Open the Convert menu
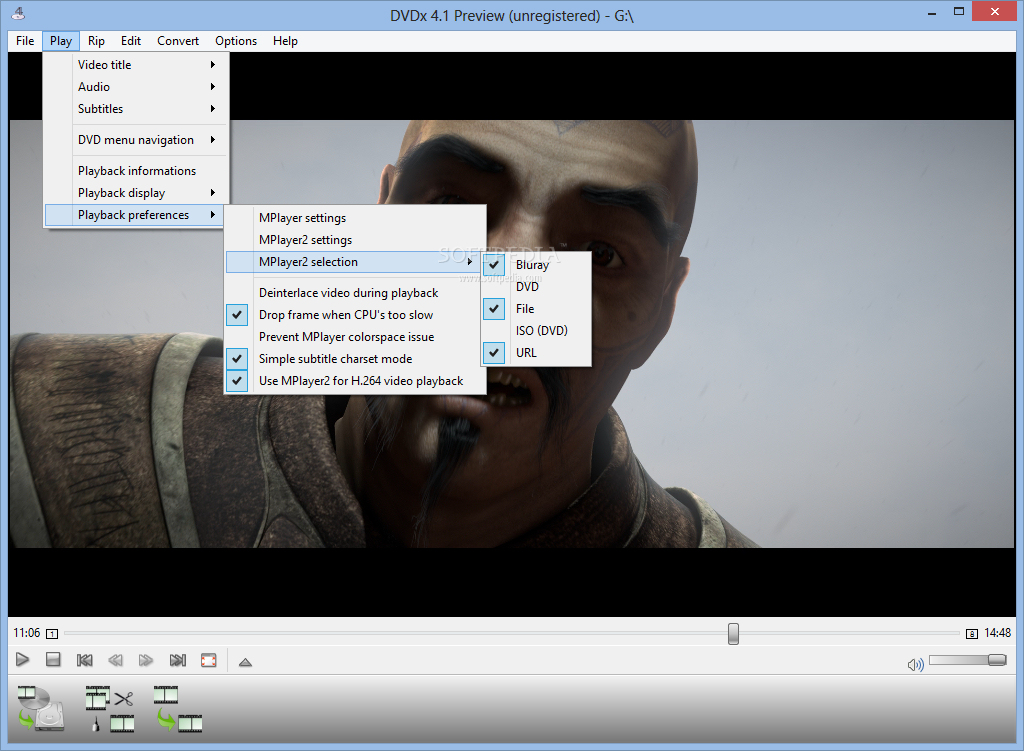Viewport: 1024px width, 751px height. pos(177,41)
